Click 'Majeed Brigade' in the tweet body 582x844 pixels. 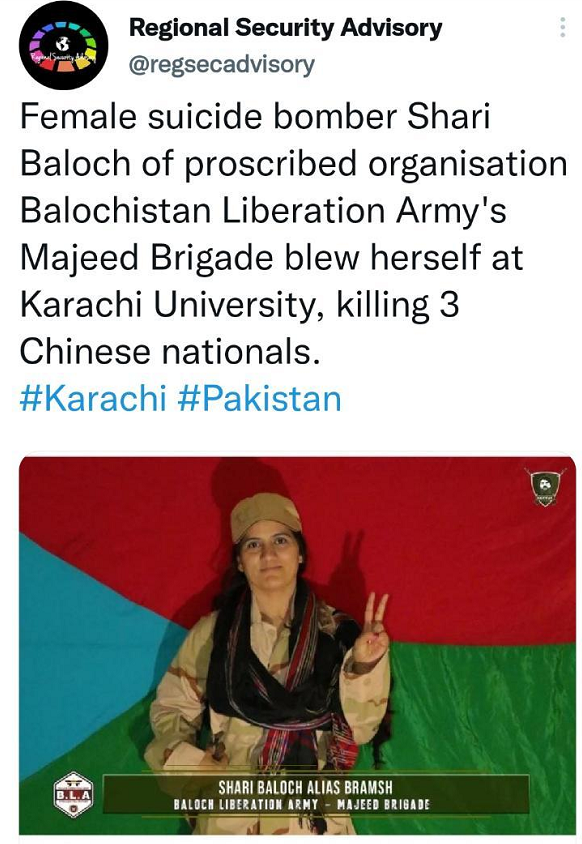tap(146, 257)
